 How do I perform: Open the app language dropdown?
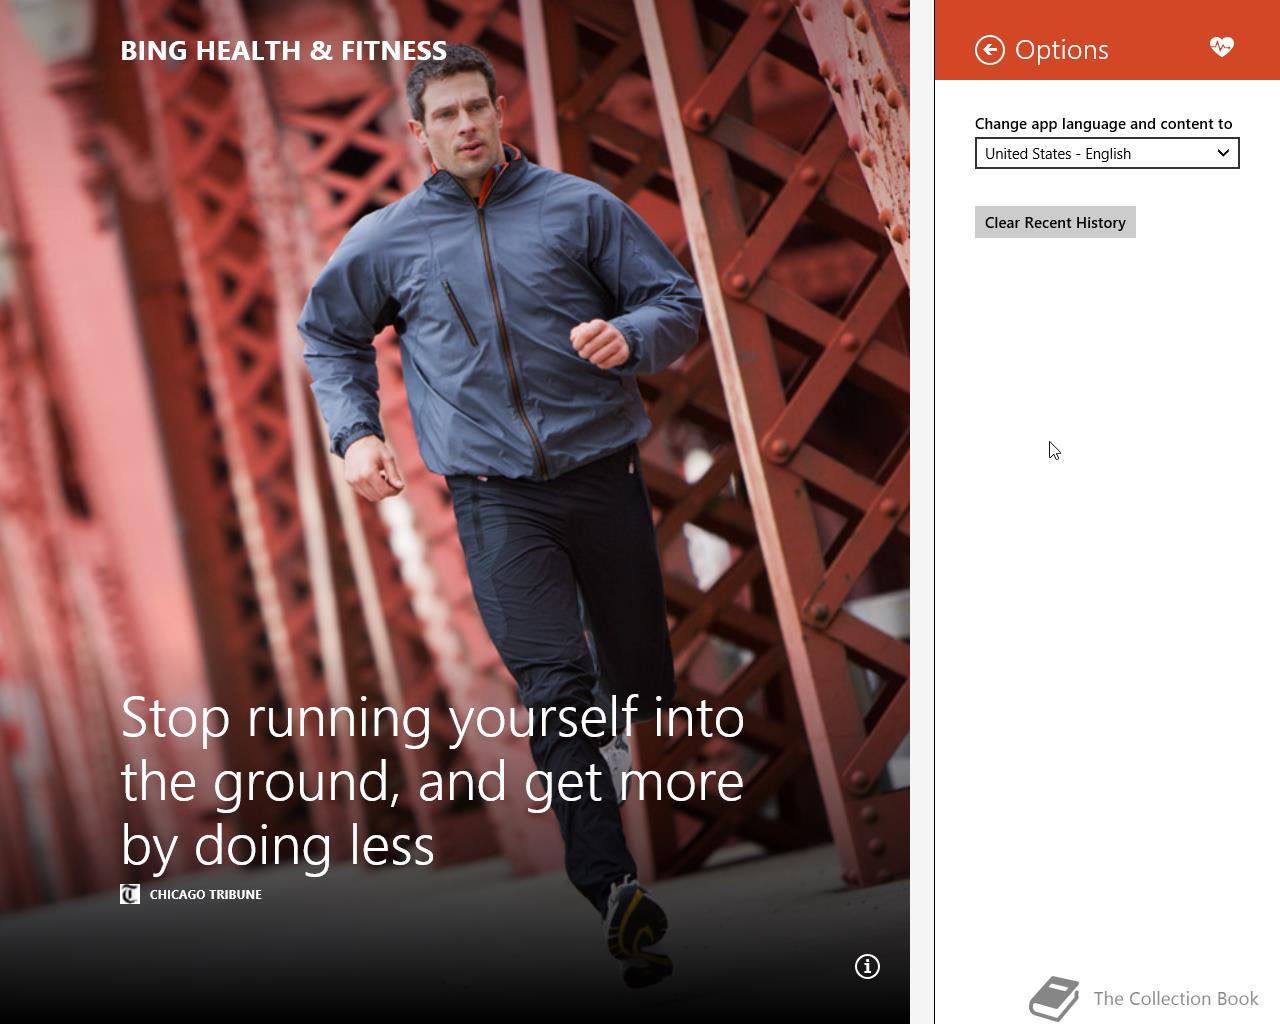(x=1107, y=153)
